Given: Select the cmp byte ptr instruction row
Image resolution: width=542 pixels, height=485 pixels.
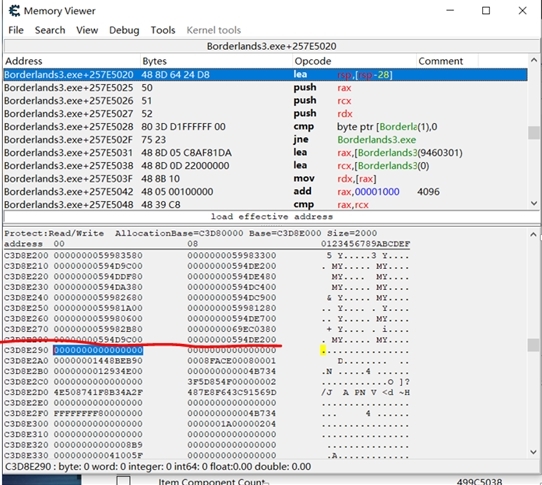Looking at the screenshot, I should click(x=265, y=127).
